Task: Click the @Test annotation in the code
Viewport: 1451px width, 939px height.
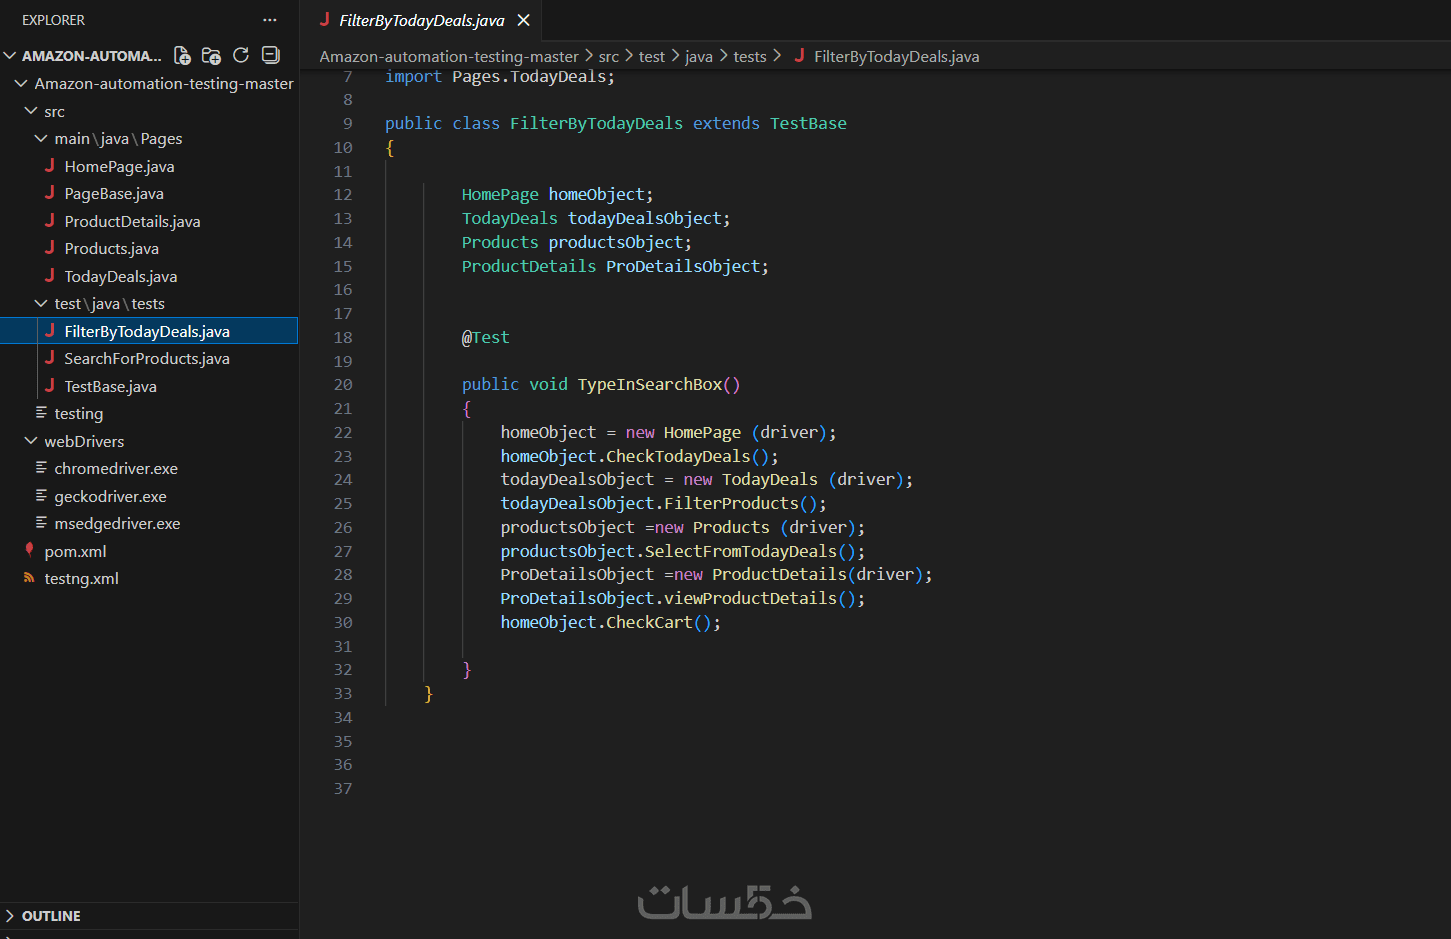Action: pyautogui.click(x=486, y=338)
